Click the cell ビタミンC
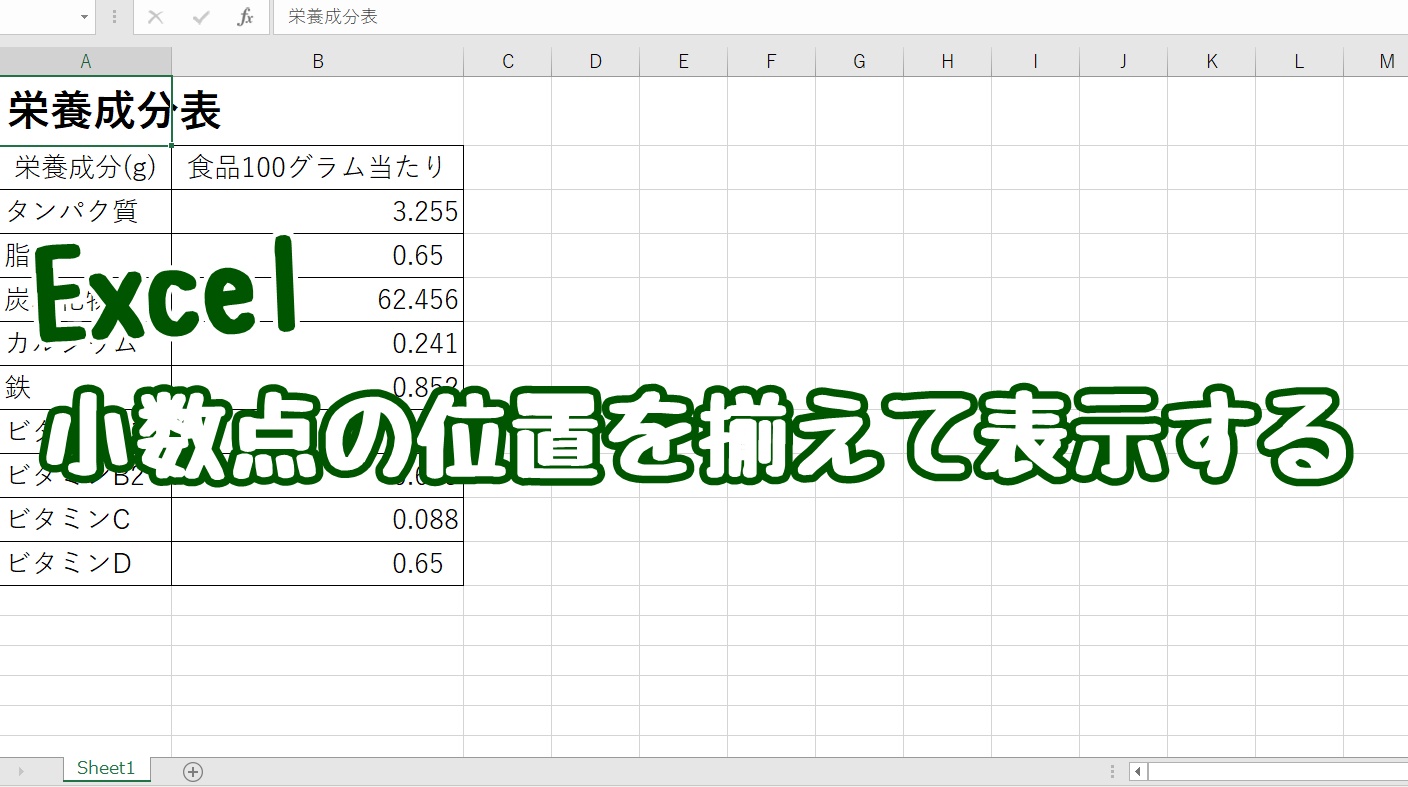The width and height of the screenshot is (1408, 787). (86, 520)
